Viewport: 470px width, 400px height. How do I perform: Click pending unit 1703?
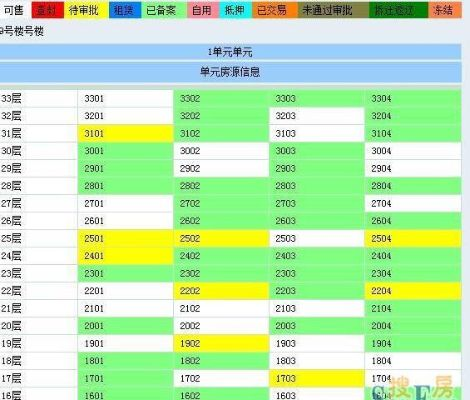[x=317, y=378]
